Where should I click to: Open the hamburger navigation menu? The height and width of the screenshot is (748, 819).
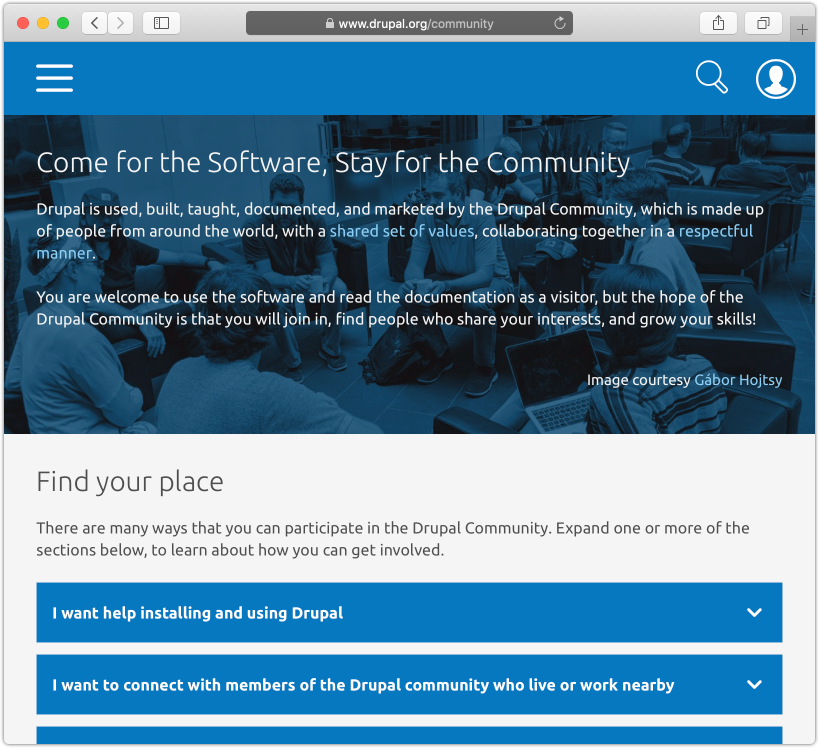coord(54,78)
